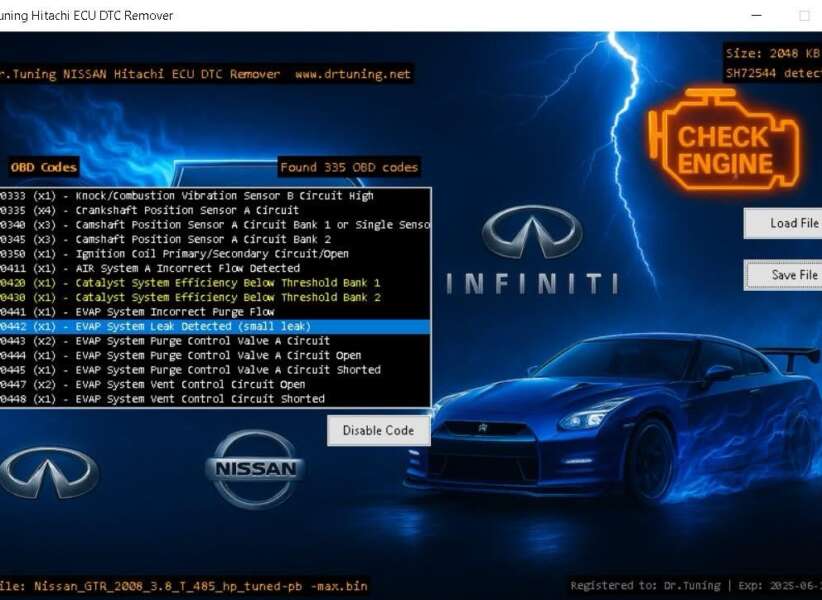The width and height of the screenshot is (822, 600).
Task: Click the large Infiniti logo above INFINITI text
Action: click(532, 232)
